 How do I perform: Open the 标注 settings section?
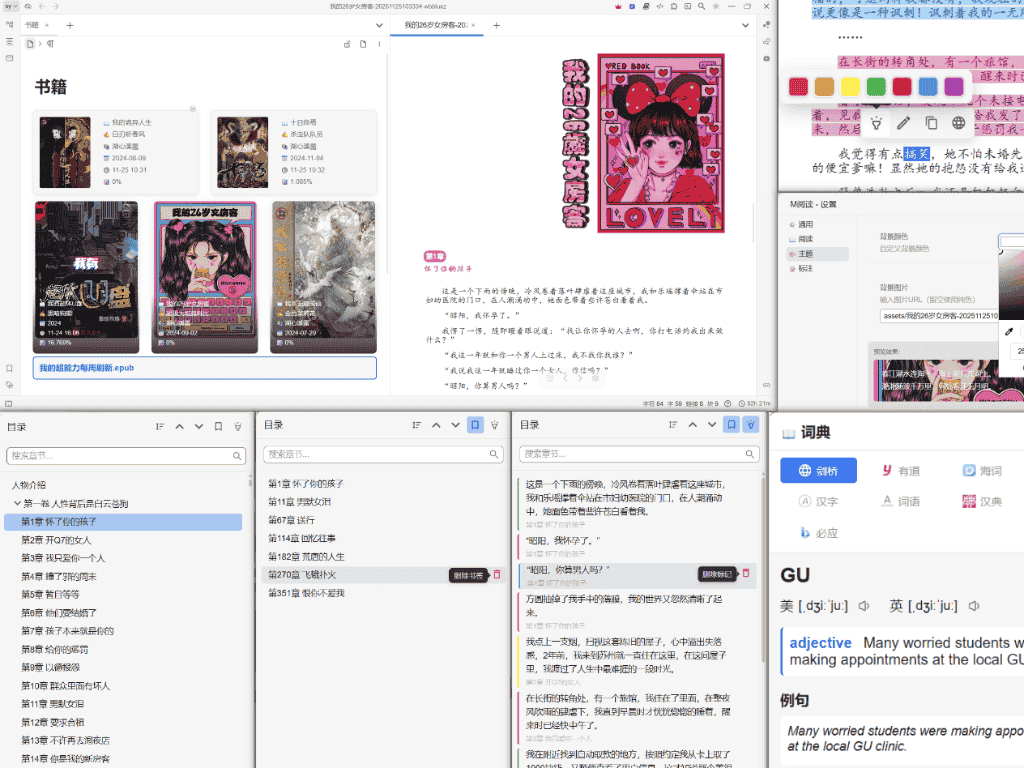point(806,268)
